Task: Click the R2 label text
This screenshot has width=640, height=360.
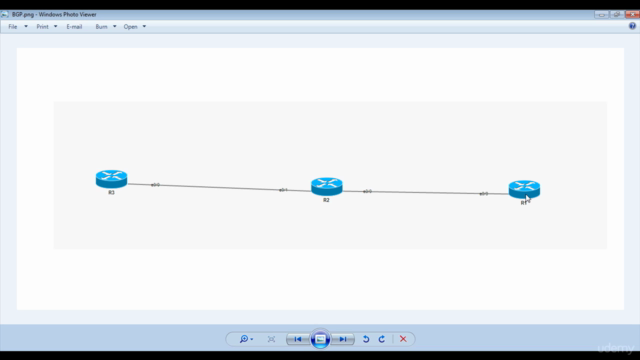Action: tap(326, 200)
